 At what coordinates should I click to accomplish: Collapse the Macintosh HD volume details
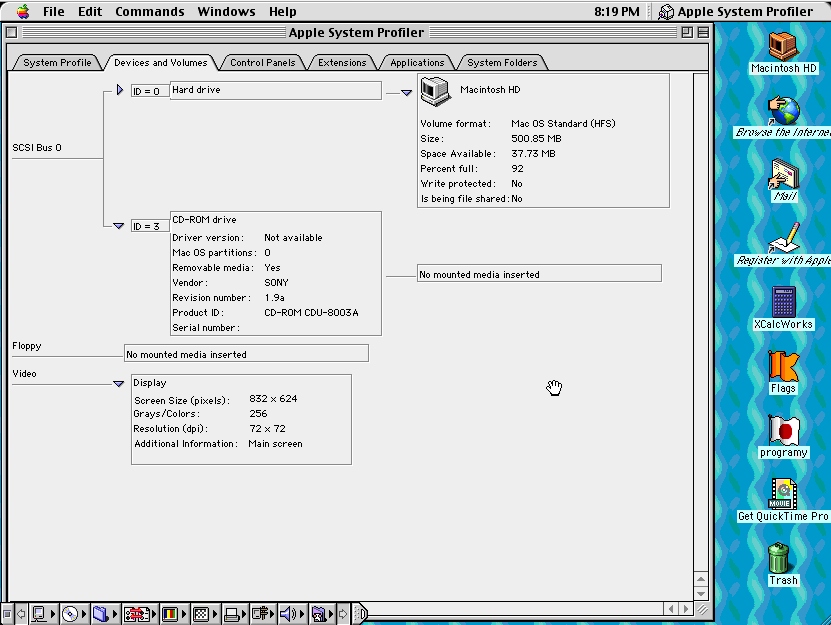[x=406, y=93]
